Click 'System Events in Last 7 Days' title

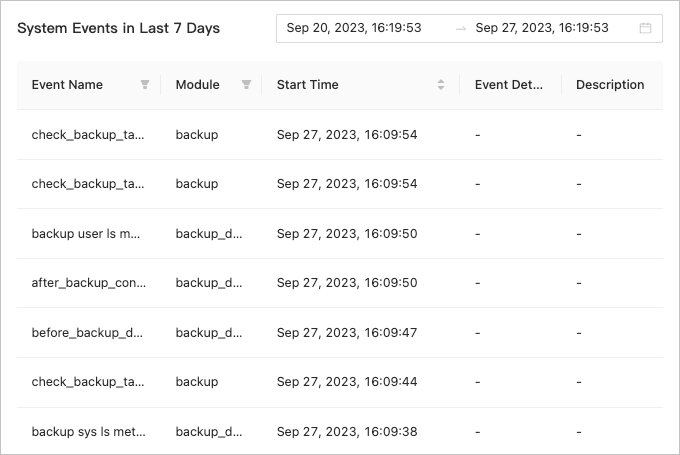pos(118,28)
